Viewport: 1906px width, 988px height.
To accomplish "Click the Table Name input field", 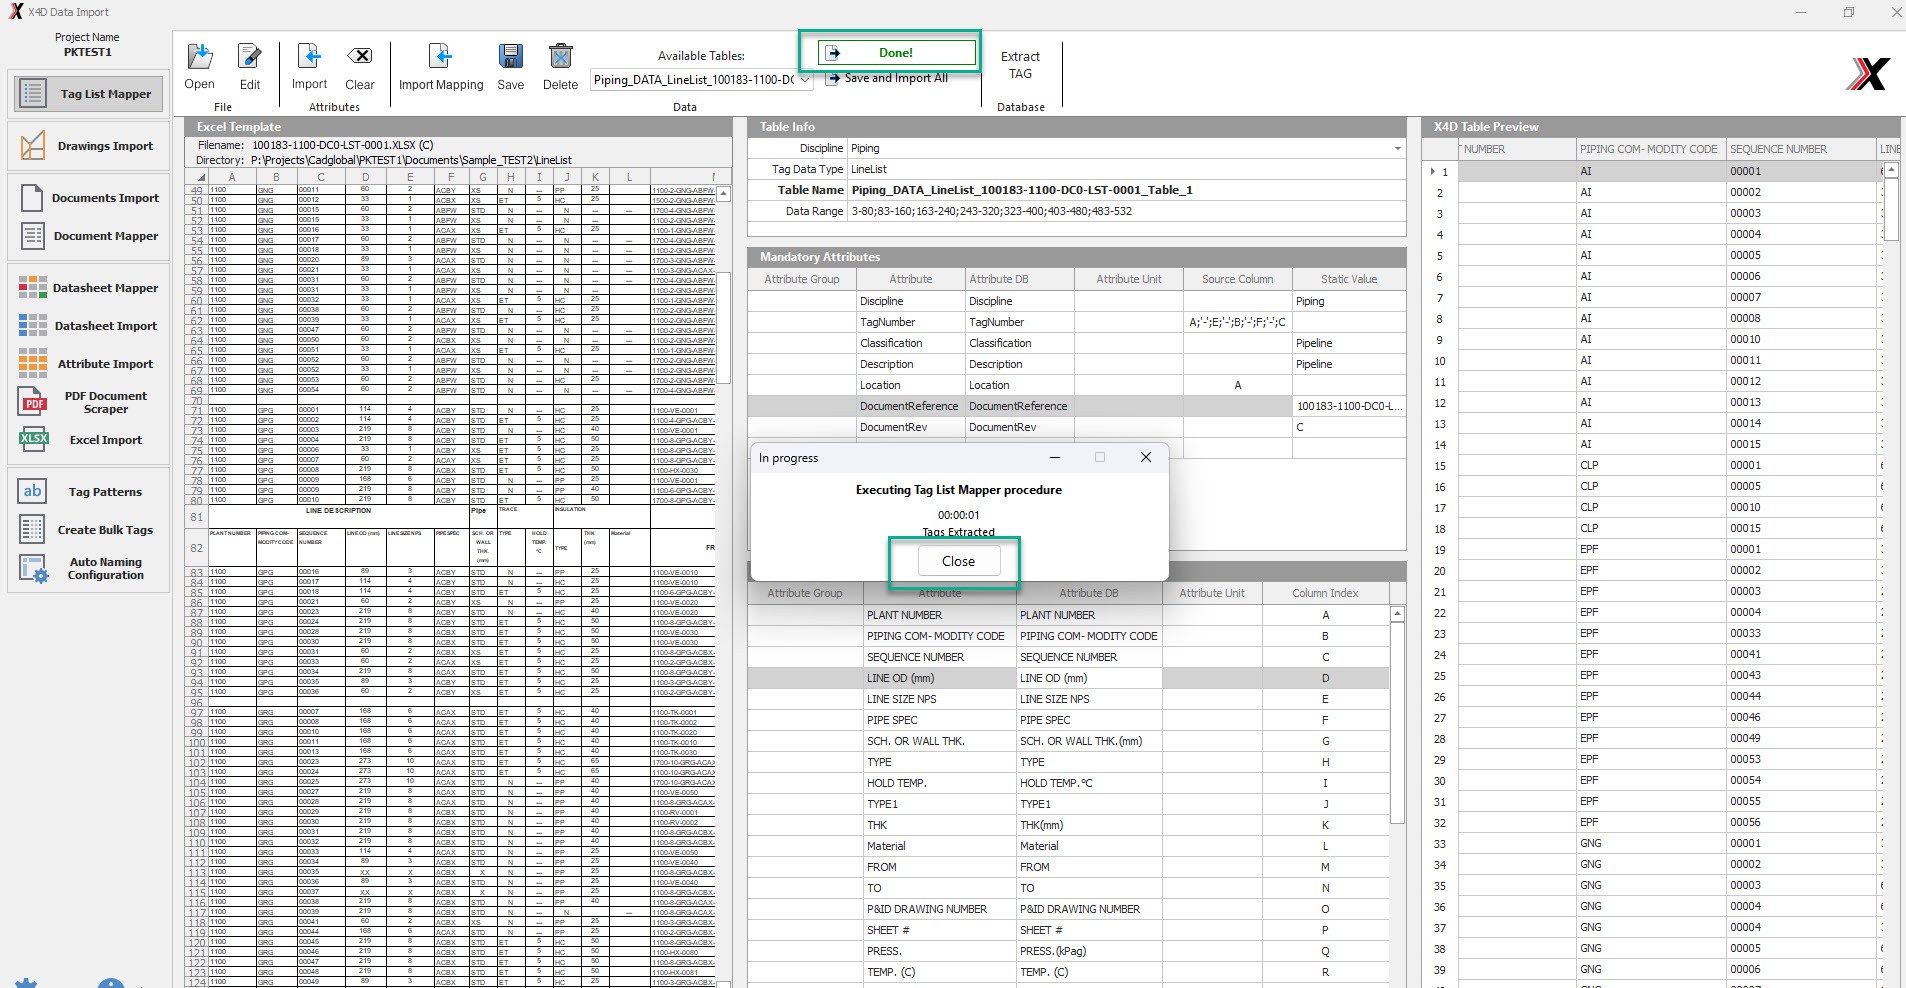I will (x=1126, y=190).
